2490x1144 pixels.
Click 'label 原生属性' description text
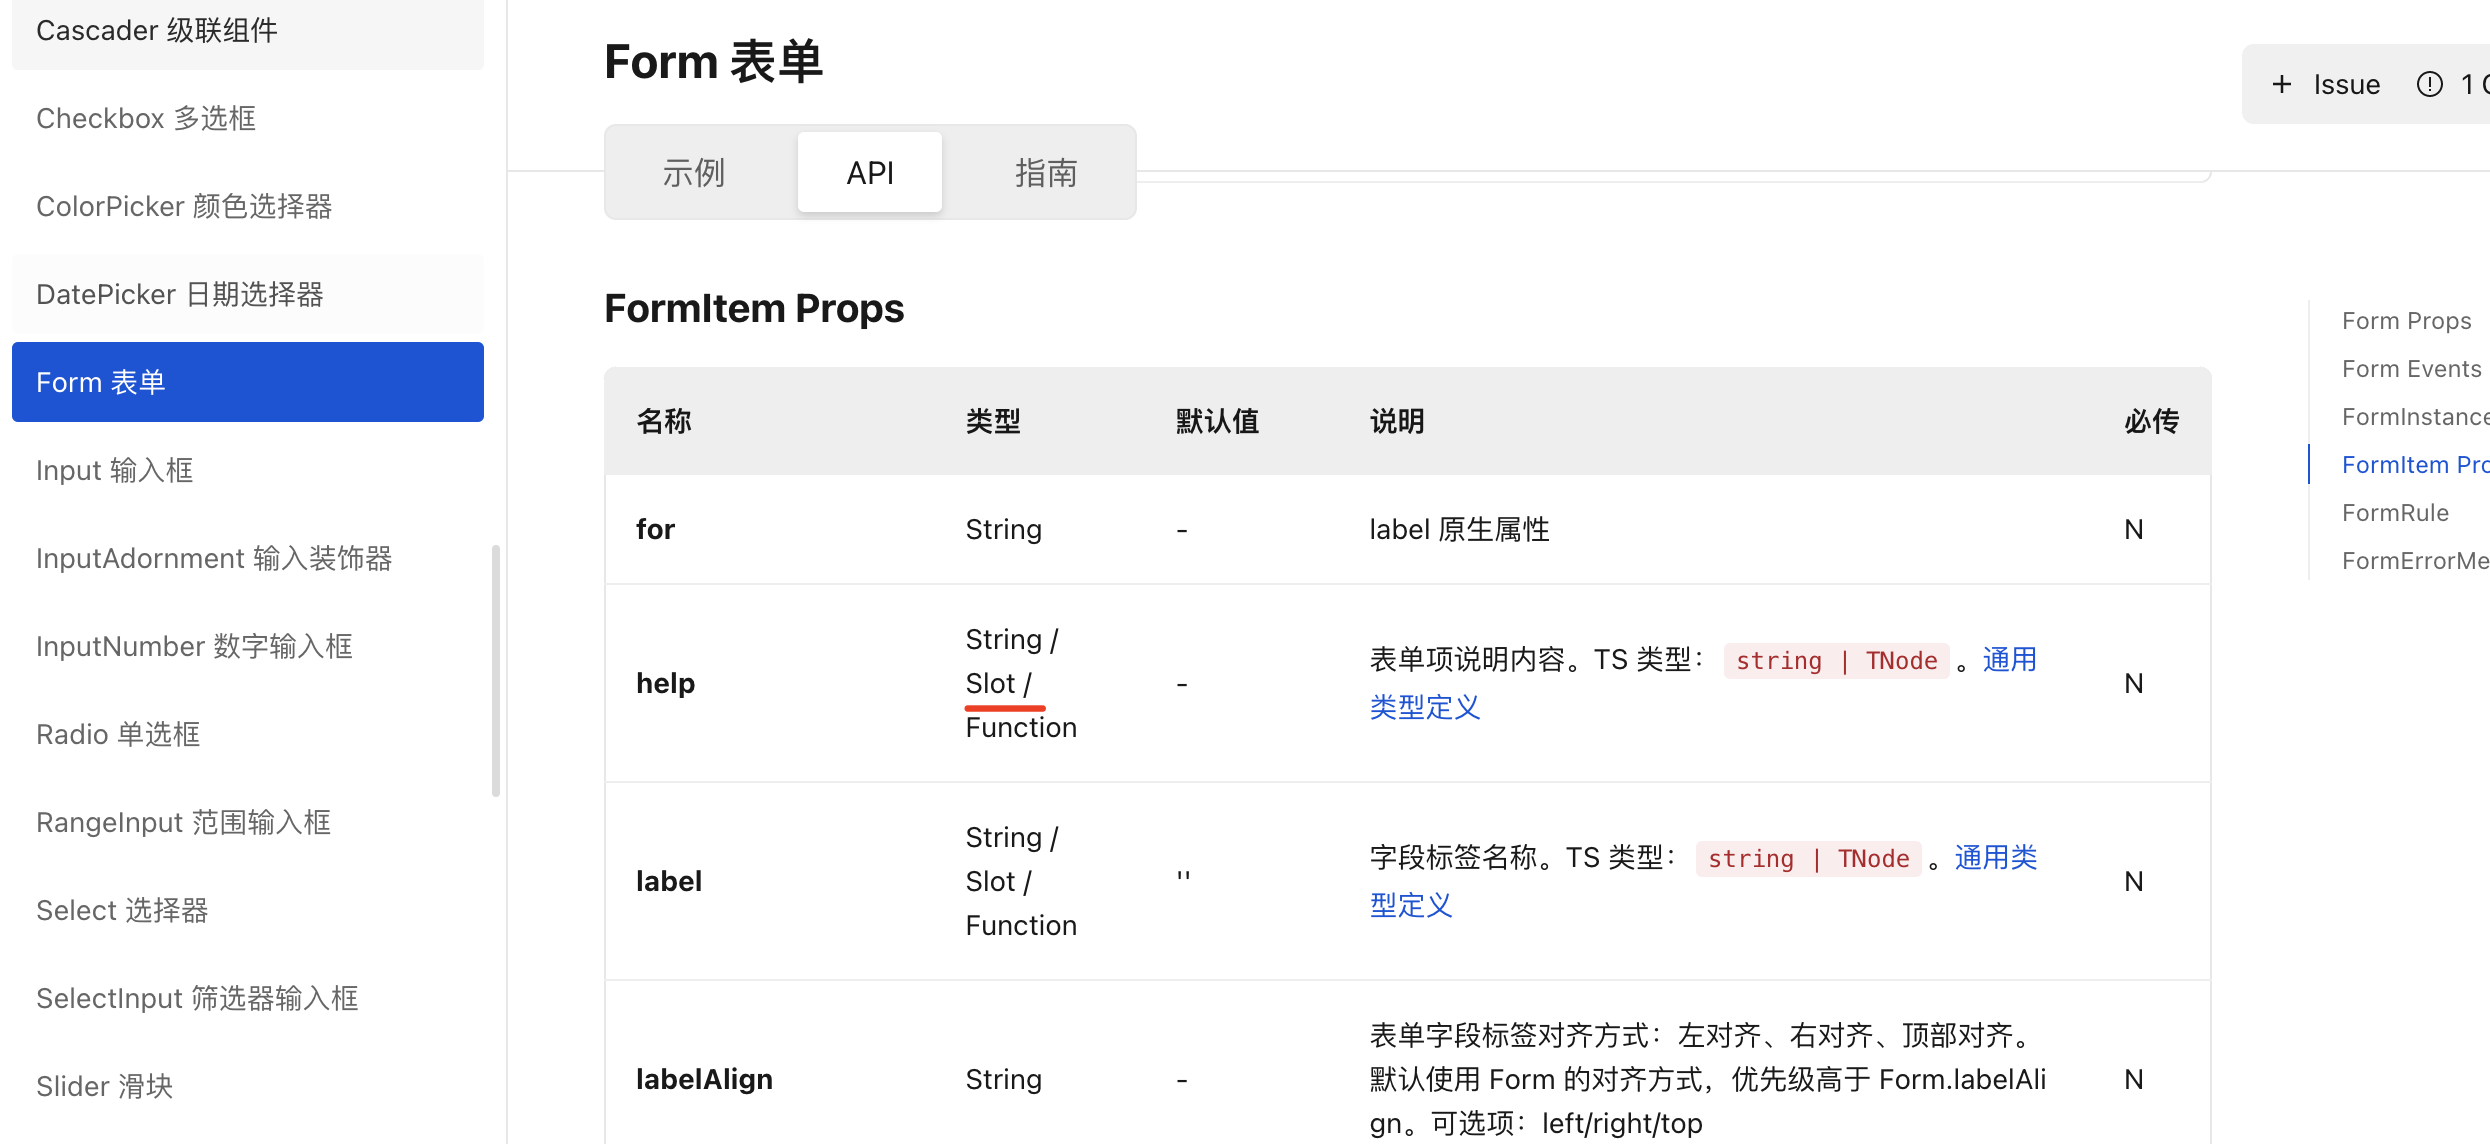(1459, 529)
